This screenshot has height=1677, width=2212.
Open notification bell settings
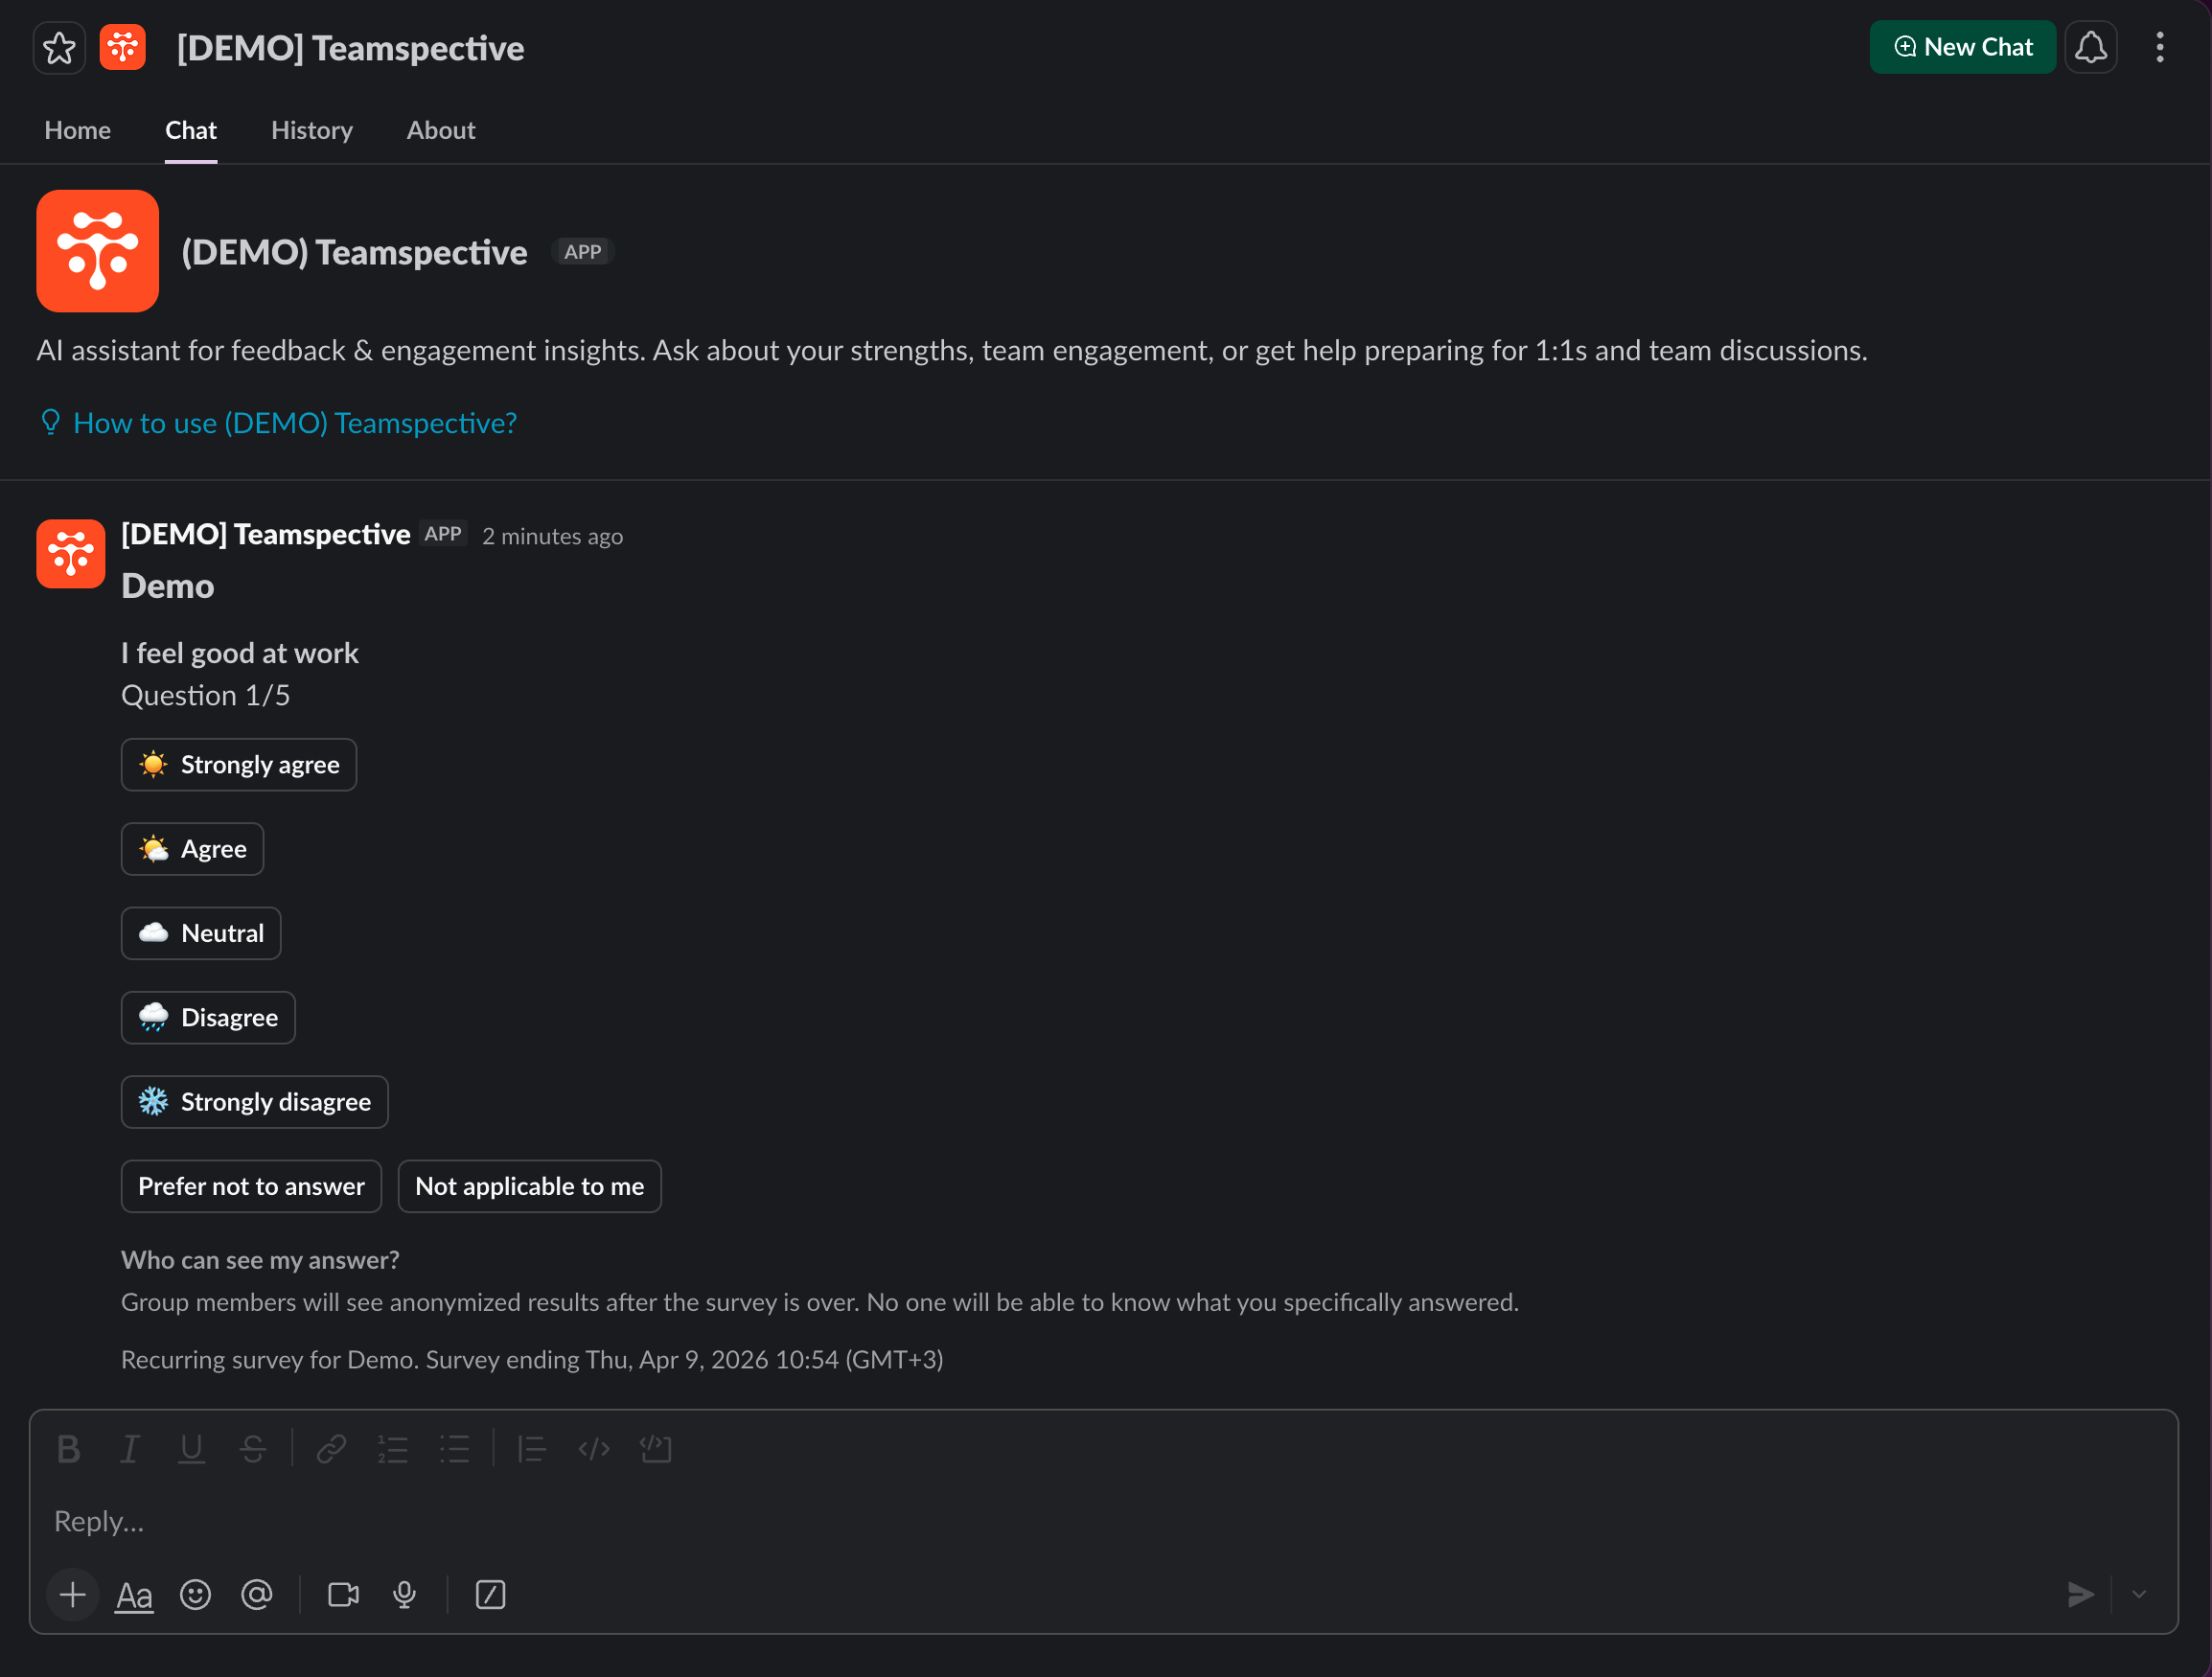tap(2090, 48)
